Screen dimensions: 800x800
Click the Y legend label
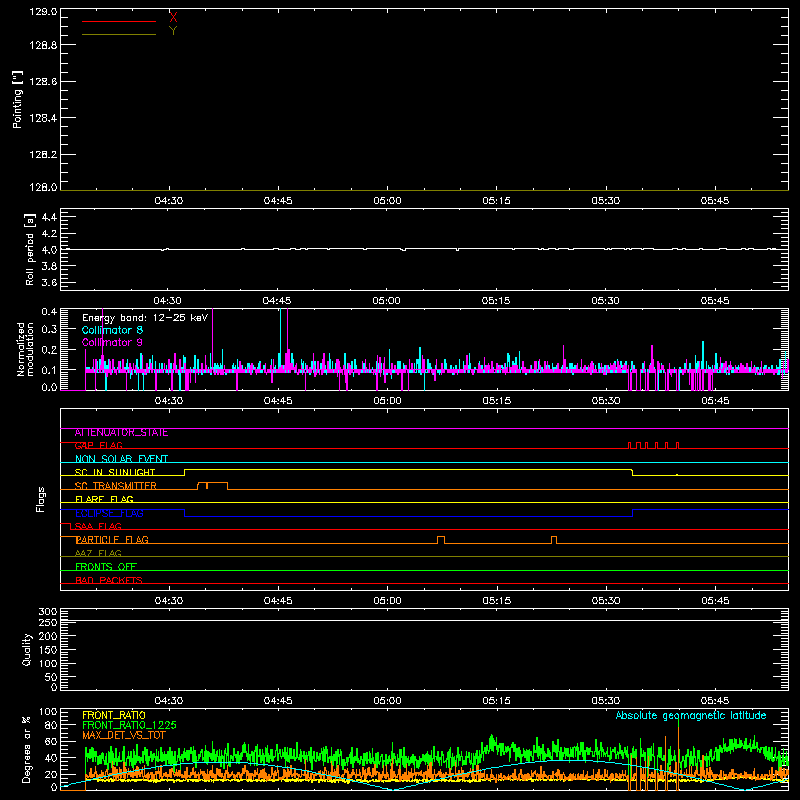[x=173, y=31]
